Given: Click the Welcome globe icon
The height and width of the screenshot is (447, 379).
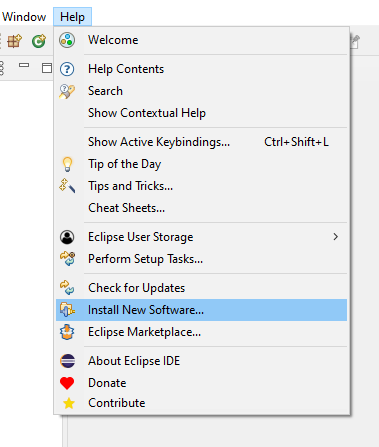Looking at the screenshot, I should click(67, 40).
